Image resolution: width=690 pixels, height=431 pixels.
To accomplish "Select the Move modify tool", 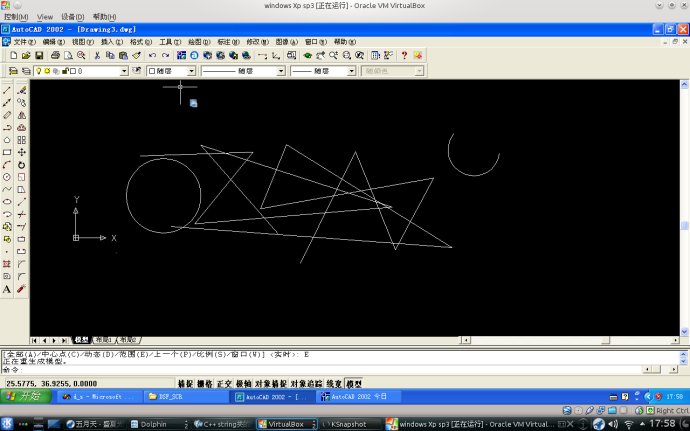I will pos(21,152).
